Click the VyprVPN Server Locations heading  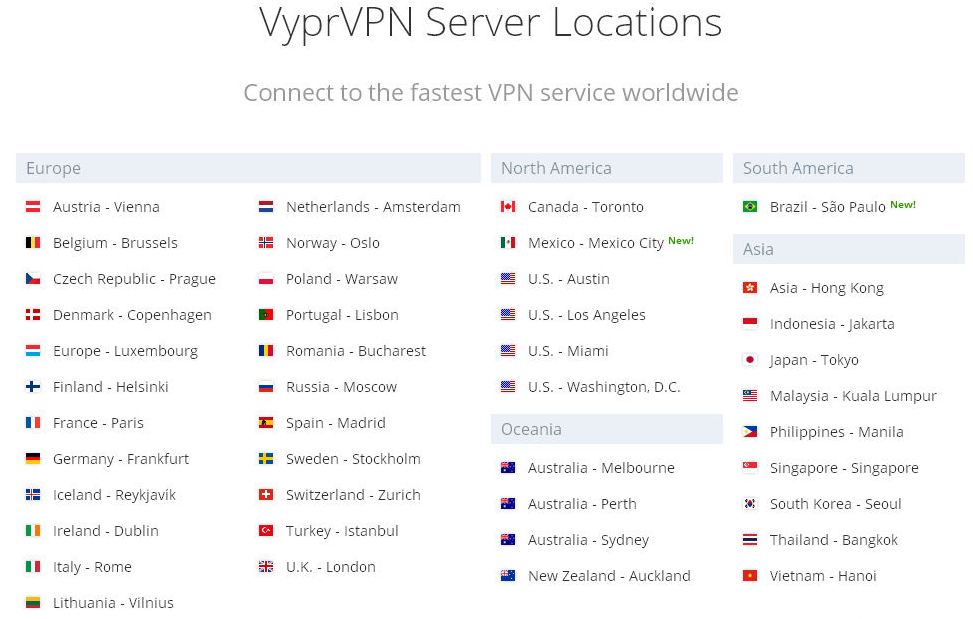coord(491,23)
